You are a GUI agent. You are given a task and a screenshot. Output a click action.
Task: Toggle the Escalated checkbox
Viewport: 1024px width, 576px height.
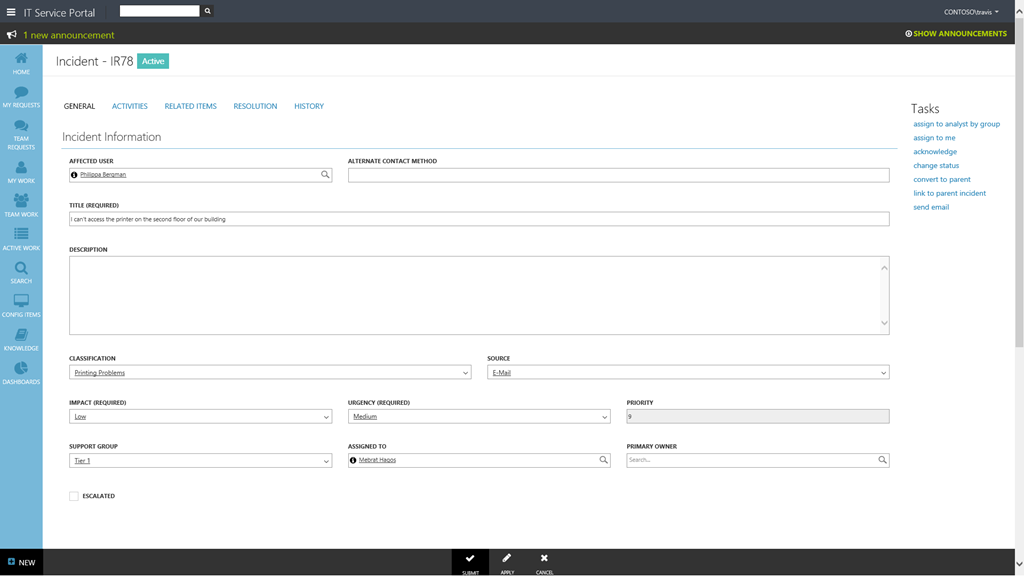click(74, 496)
